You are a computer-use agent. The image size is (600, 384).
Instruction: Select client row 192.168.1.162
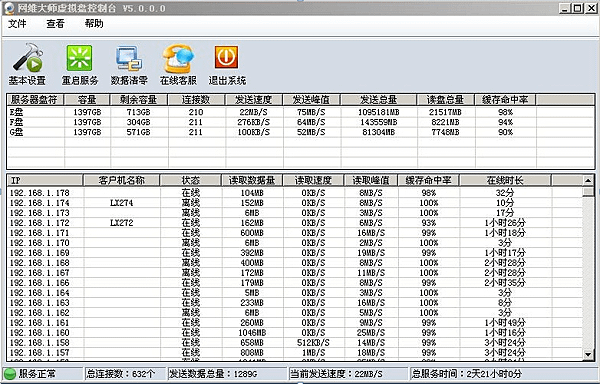pos(295,312)
